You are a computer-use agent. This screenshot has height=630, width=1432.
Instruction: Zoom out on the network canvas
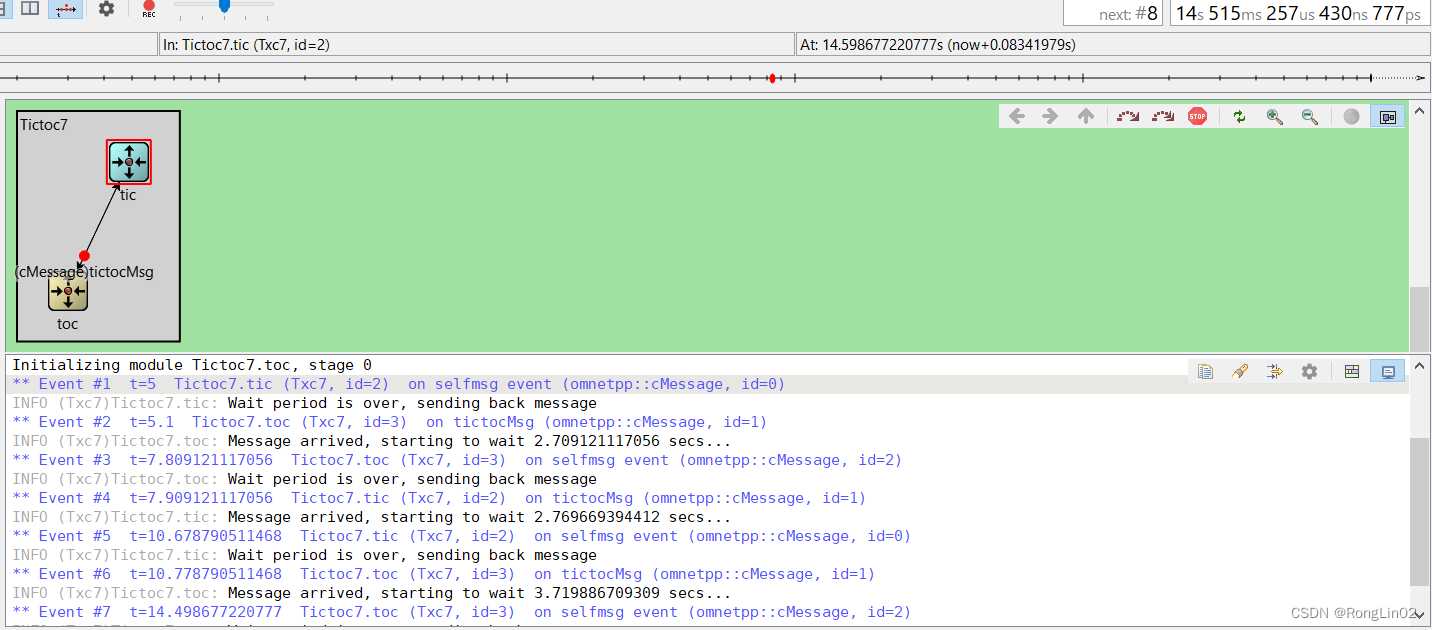pos(1309,116)
